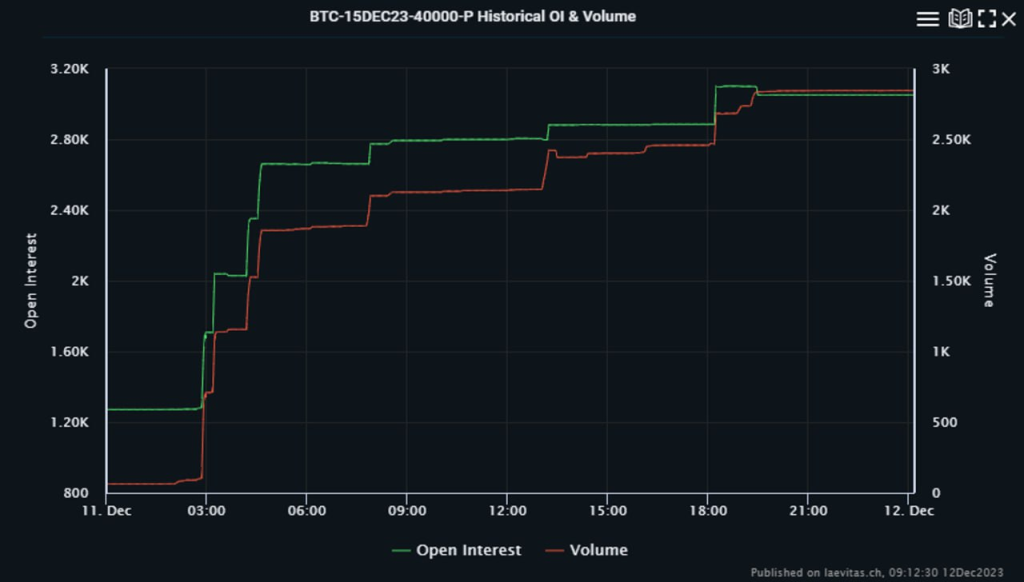The image size is (1024, 582).
Task: Select the 21:00 time axis label
Action: [808, 511]
